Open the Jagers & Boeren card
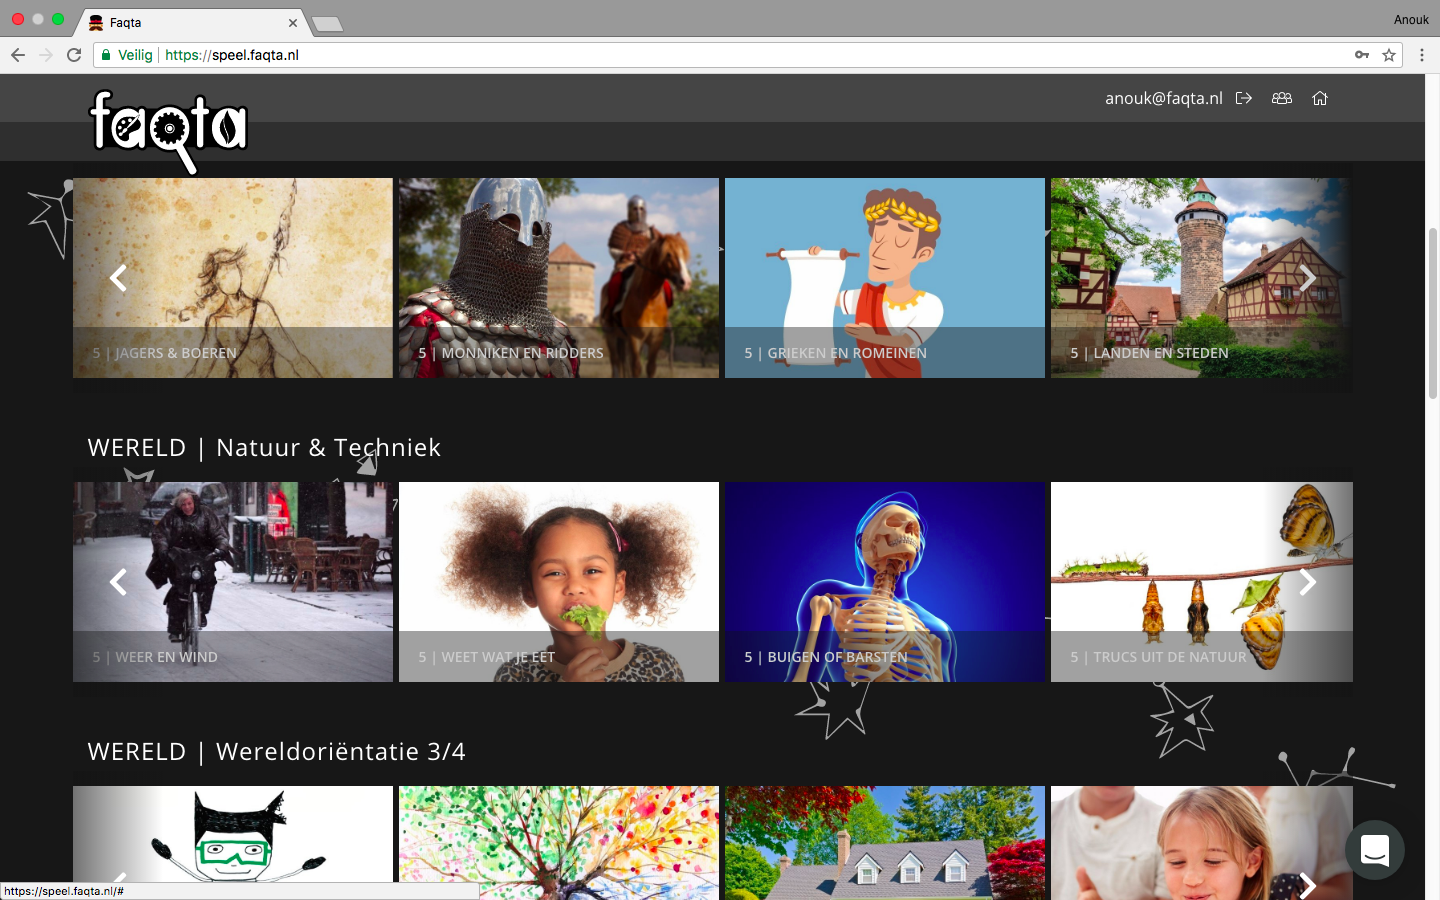Image resolution: width=1440 pixels, height=900 pixels. click(233, 278)
